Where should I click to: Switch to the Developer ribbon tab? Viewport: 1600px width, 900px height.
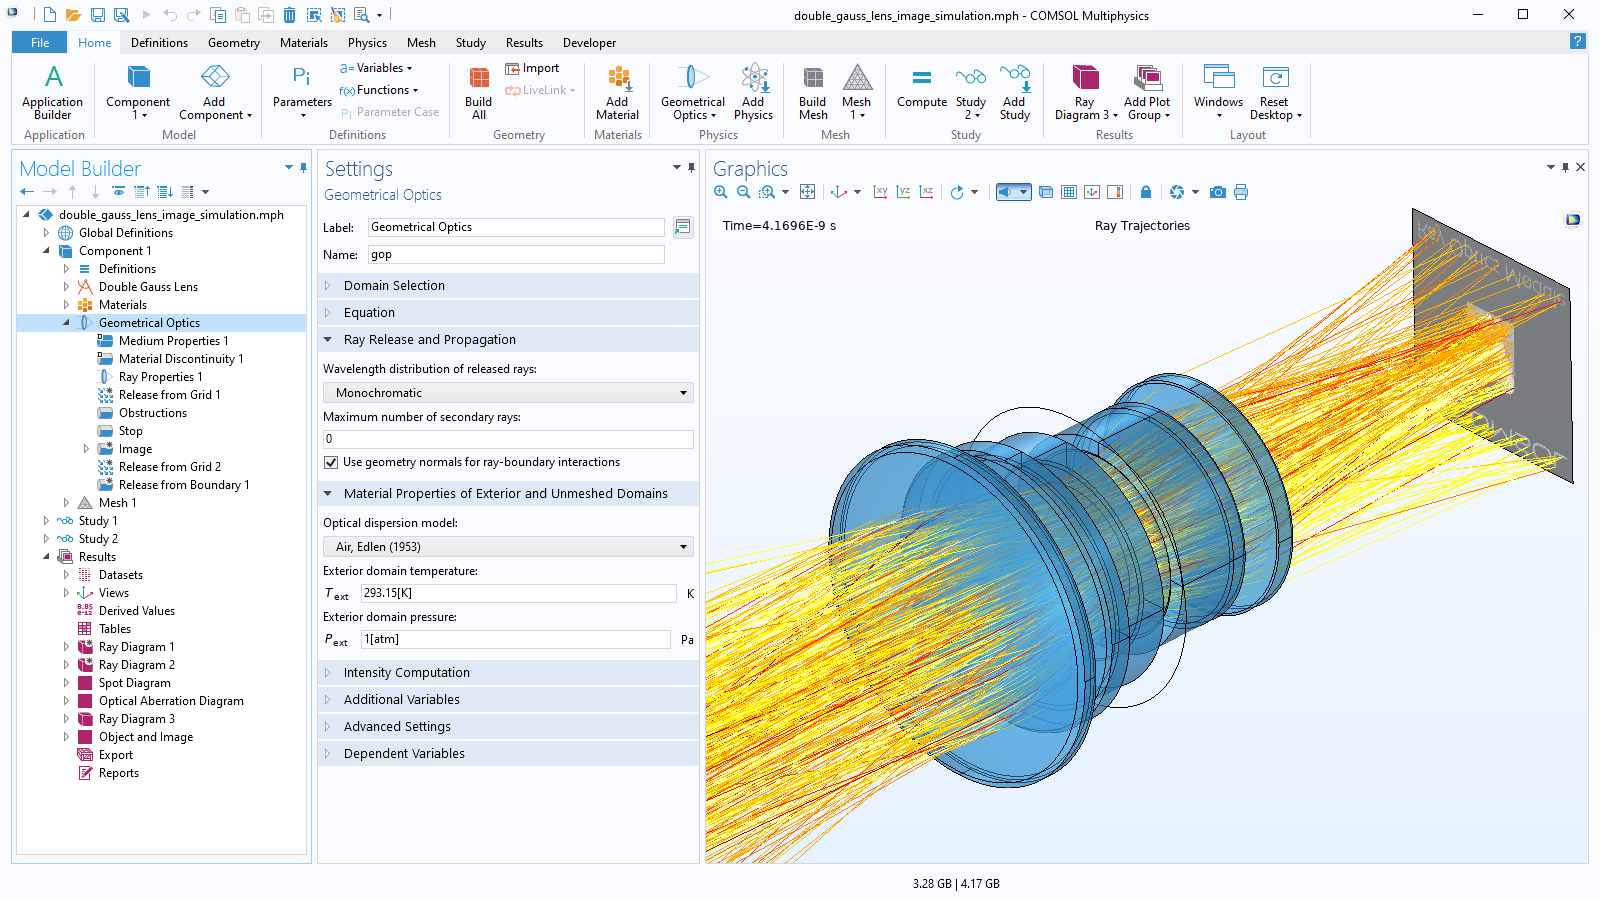tap(589, 43)
